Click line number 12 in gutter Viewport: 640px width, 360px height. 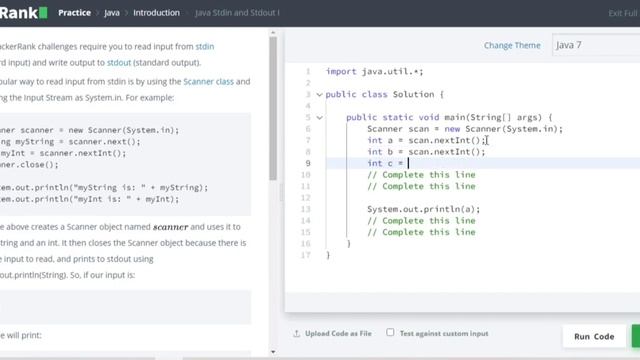click(x=305, y=198)
